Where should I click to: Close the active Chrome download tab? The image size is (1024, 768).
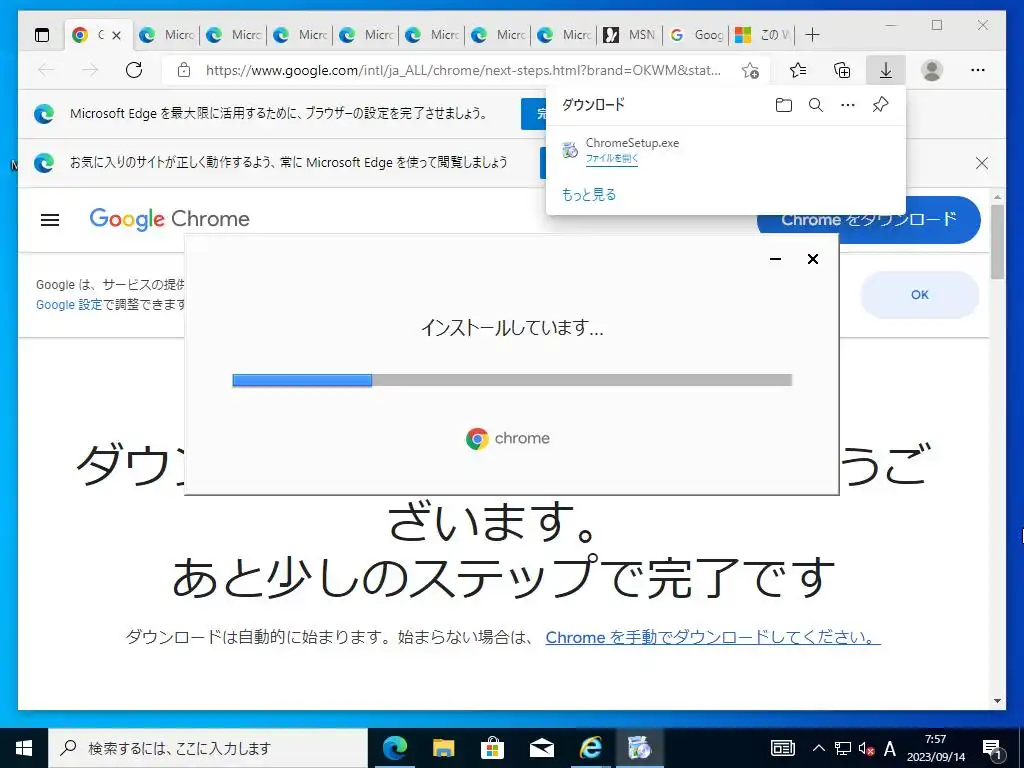116,35
